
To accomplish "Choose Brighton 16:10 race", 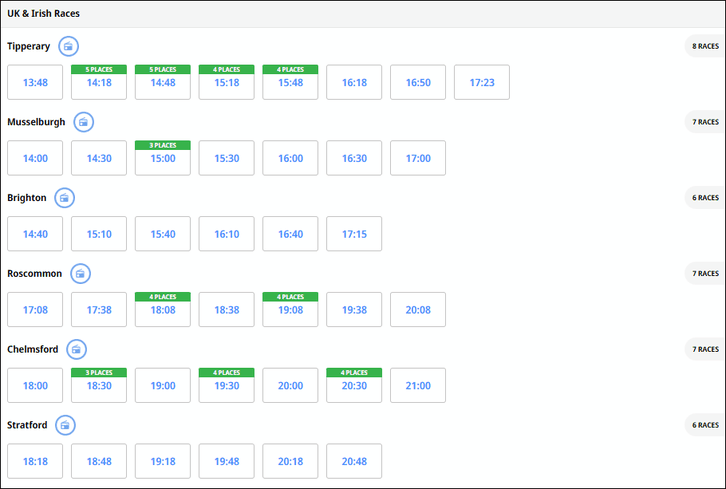I will 227,234.
